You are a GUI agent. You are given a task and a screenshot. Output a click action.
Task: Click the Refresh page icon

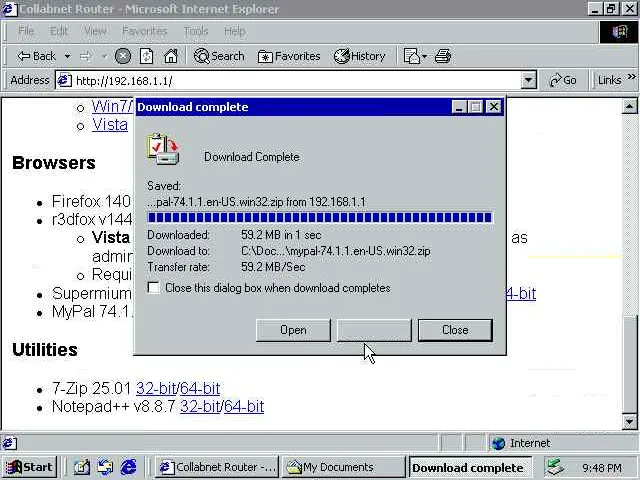click(x=146, y=56)
